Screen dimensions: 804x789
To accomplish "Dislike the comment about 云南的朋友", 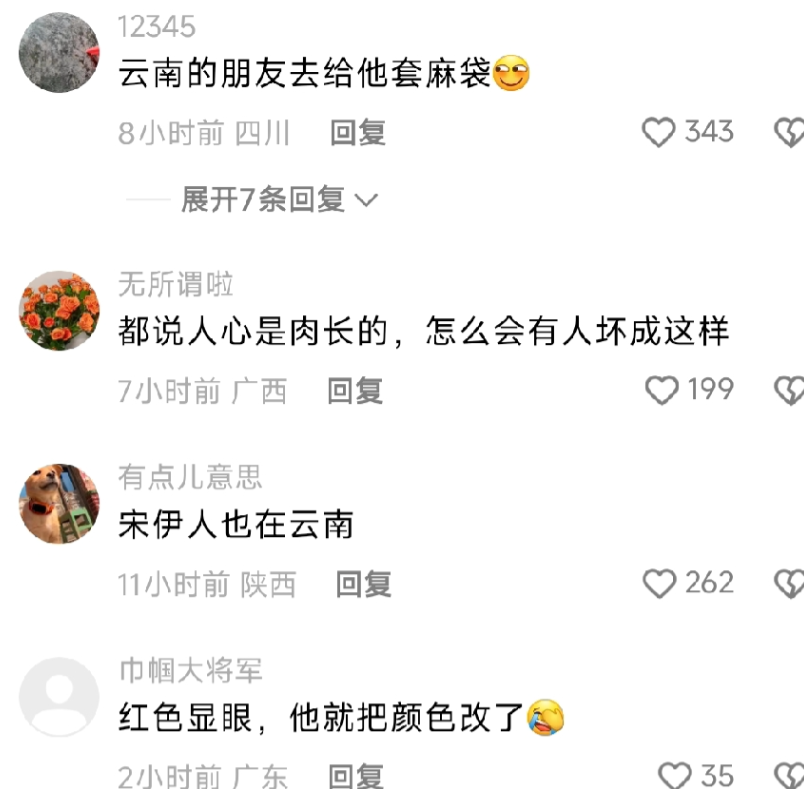I will (x=790, y=132).
